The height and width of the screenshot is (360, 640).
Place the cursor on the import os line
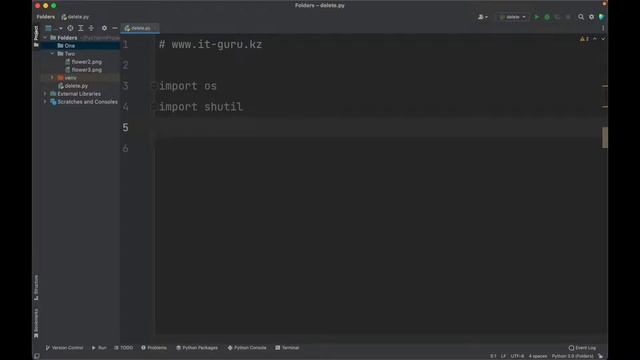pyautogui.click(x=188, y=86)
